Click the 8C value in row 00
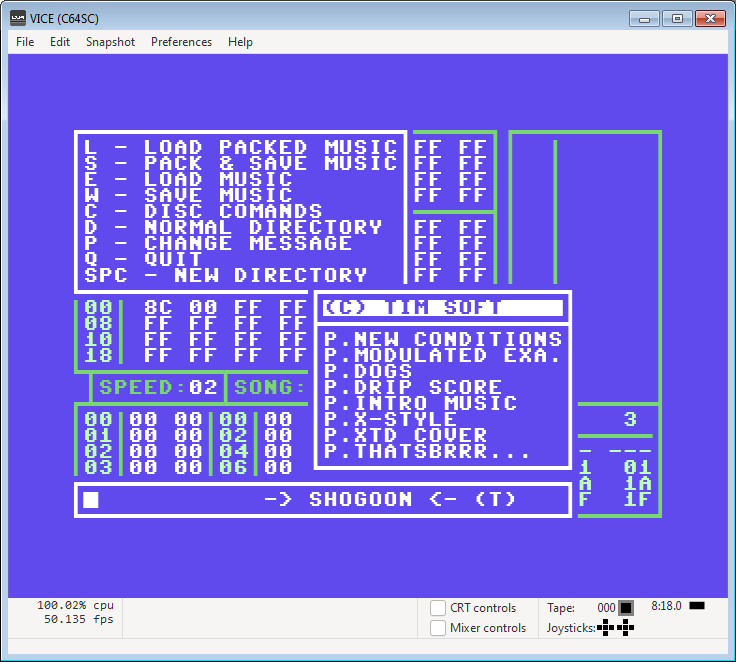736x662 pixels. tap(158, 308)
